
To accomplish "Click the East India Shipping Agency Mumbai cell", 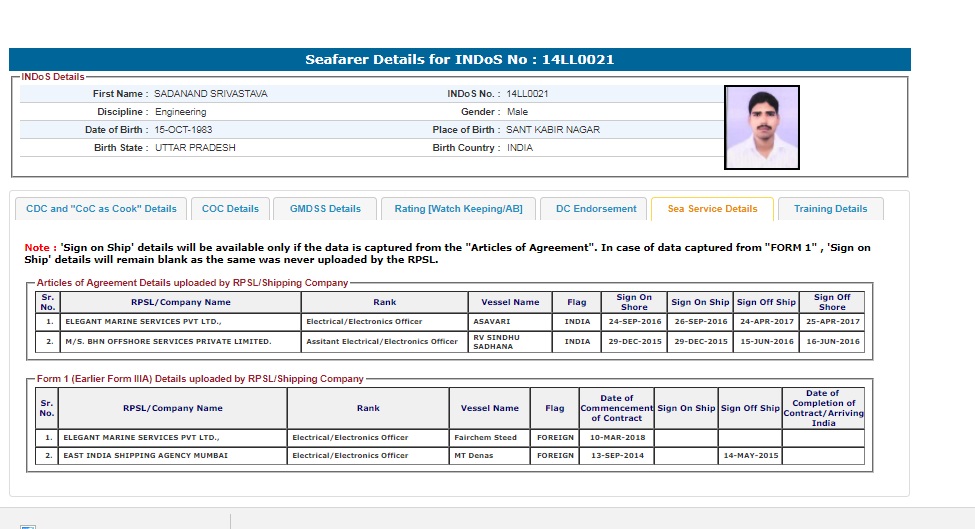I will [x=145, y=455].
